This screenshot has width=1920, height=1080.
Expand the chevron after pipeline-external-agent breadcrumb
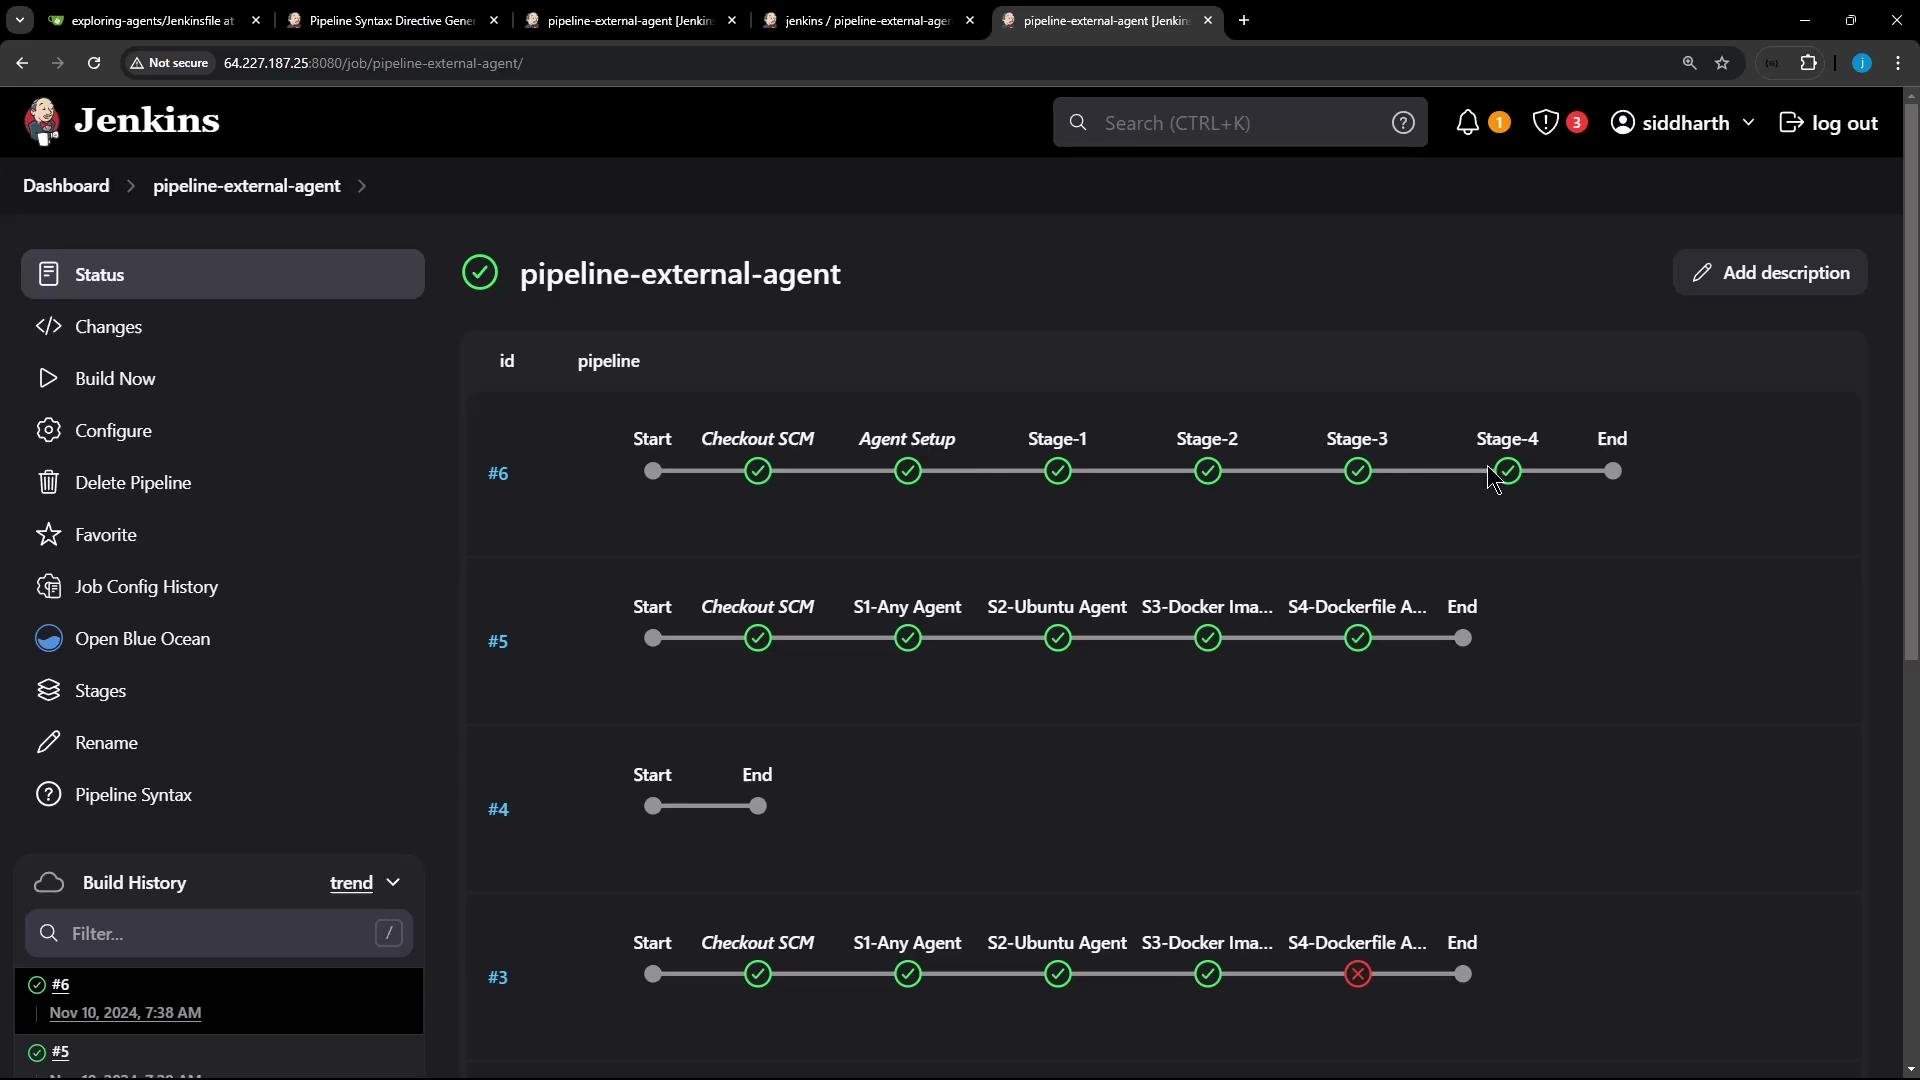click(x=362, y=186)
